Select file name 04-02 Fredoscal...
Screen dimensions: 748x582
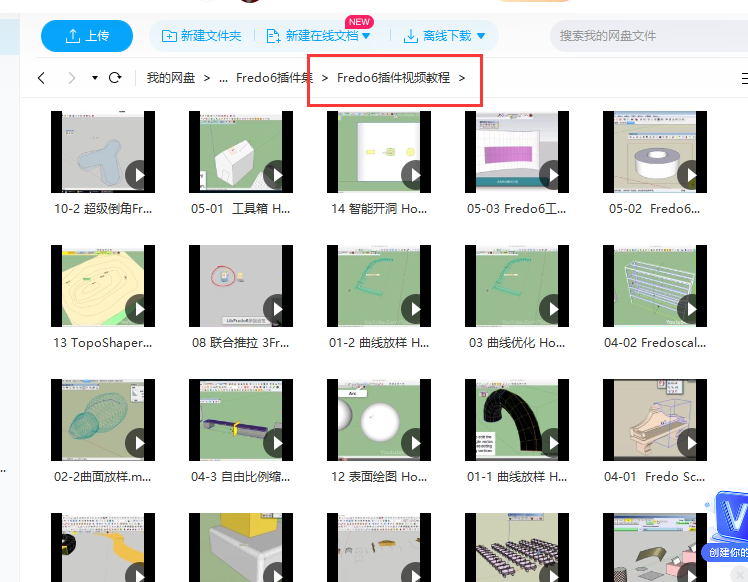[x=654, y=343]
